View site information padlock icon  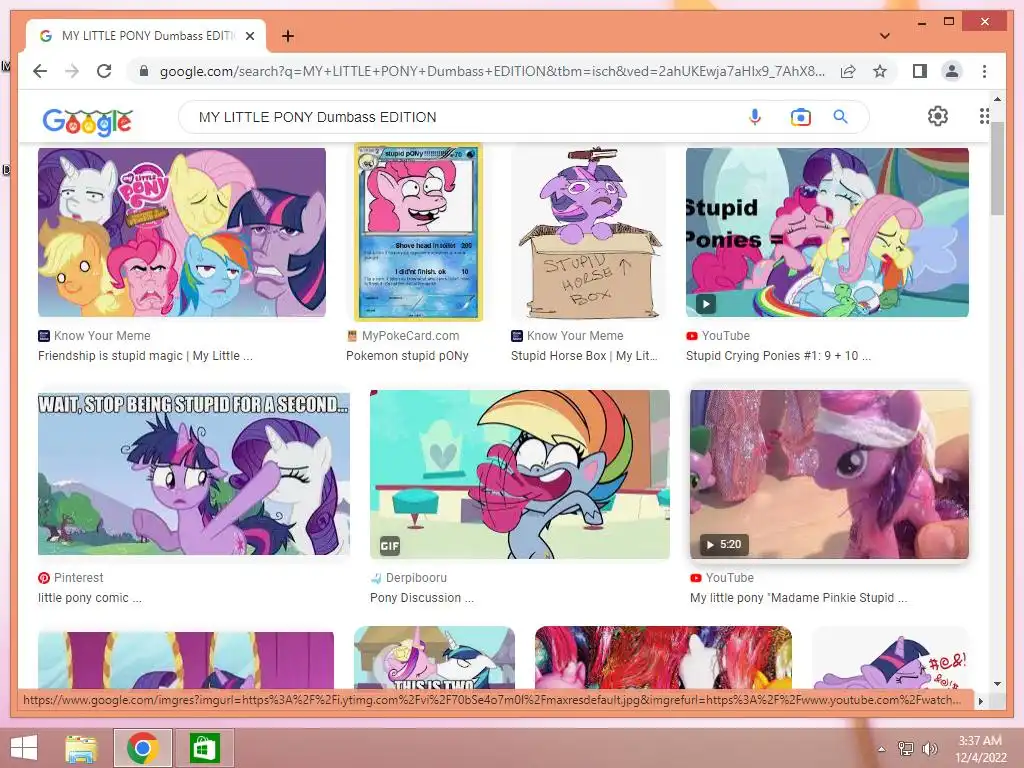pyautogui.click(x=144, y=71)
